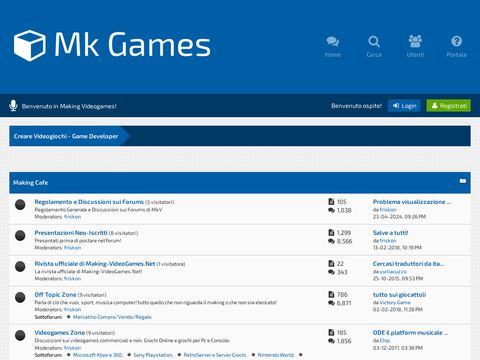Click the Mk Games cube logo
Screen dimensions: 480x360
tap(29, 45)
